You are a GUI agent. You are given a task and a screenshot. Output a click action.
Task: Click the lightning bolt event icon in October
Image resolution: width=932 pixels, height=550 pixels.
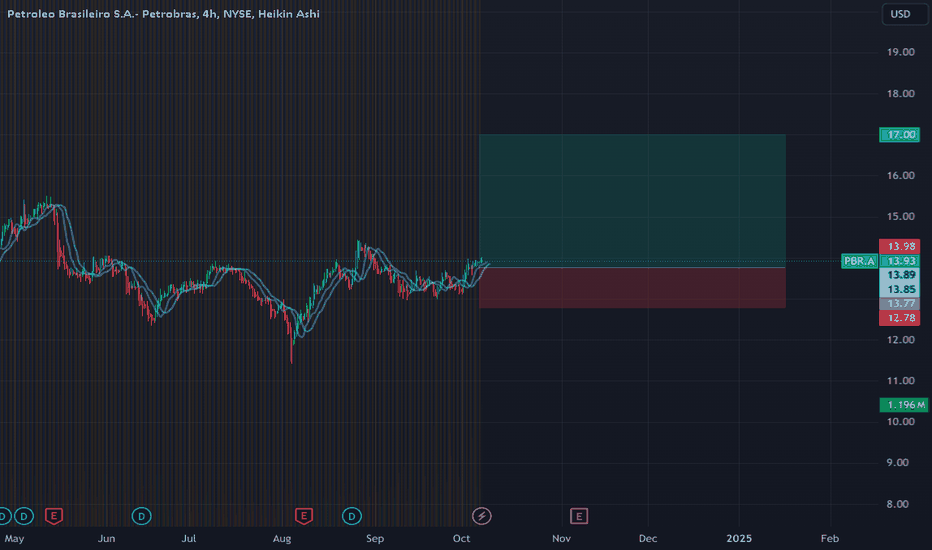481,516
